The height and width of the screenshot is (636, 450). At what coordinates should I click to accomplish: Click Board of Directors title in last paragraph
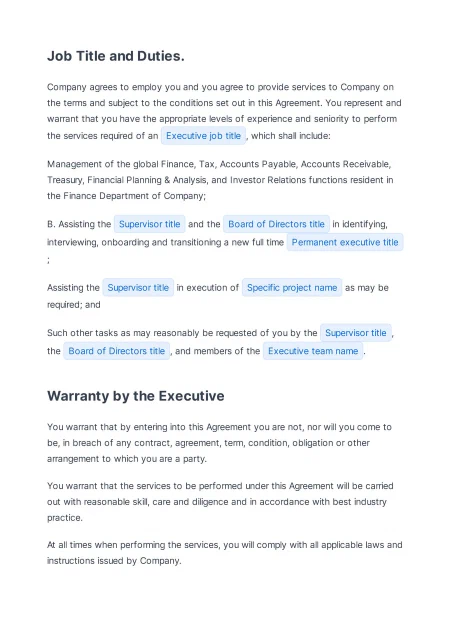coord(116,351)
